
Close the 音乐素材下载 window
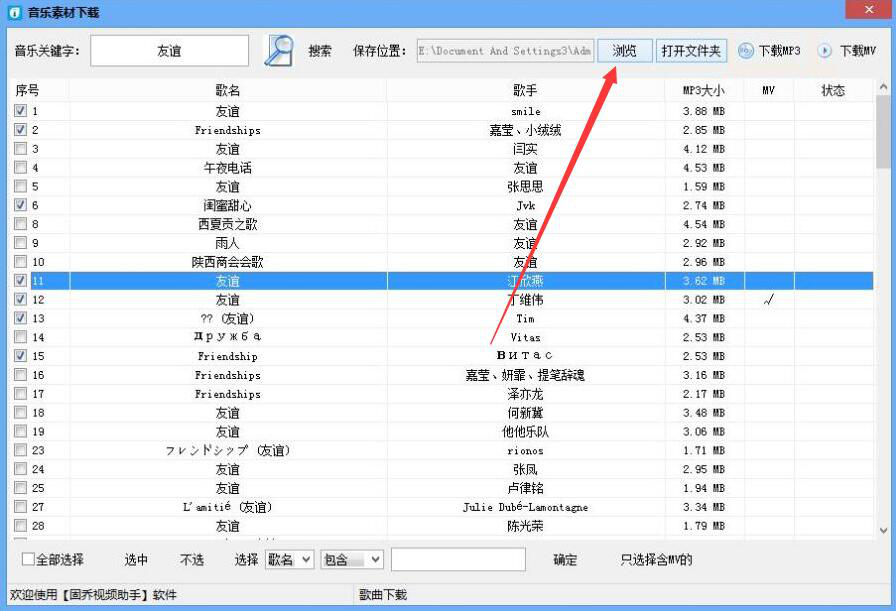[x=869, y=10]
